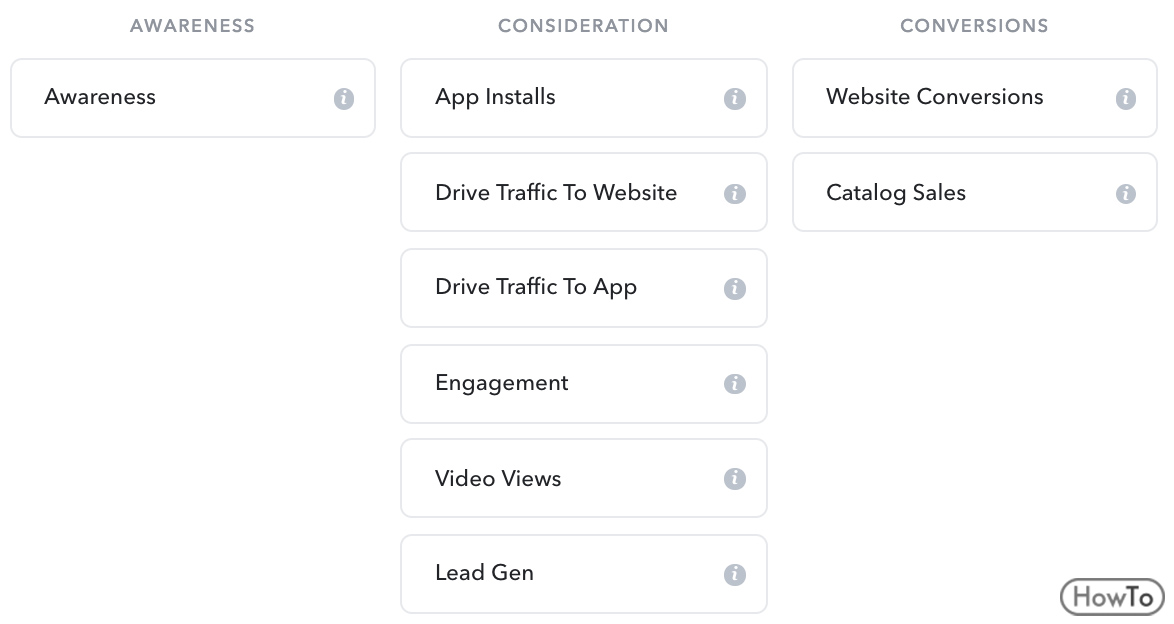The height and width of the screenshot is (624, 1174).
Task: Select the Catalog Sales objective
Action: pyautogui.click(x=975, y=193)
